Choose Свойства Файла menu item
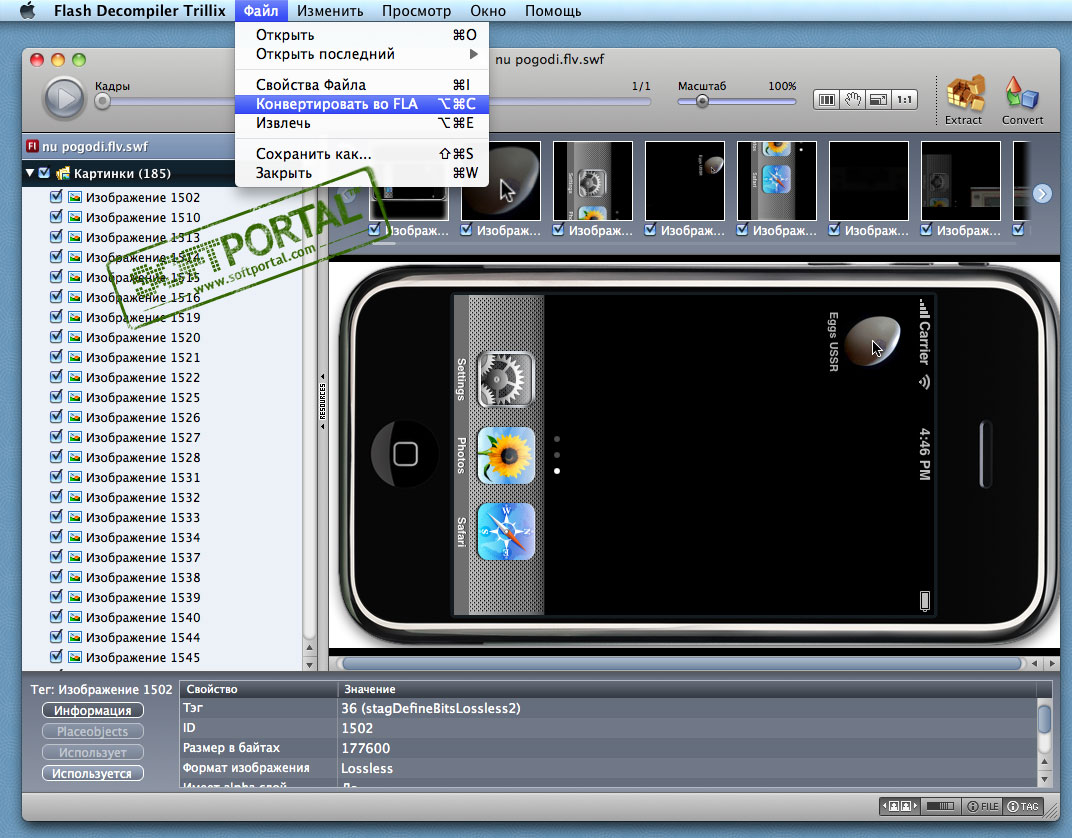Viewport: 1072px width, 838px height. (x=362, y=85)
